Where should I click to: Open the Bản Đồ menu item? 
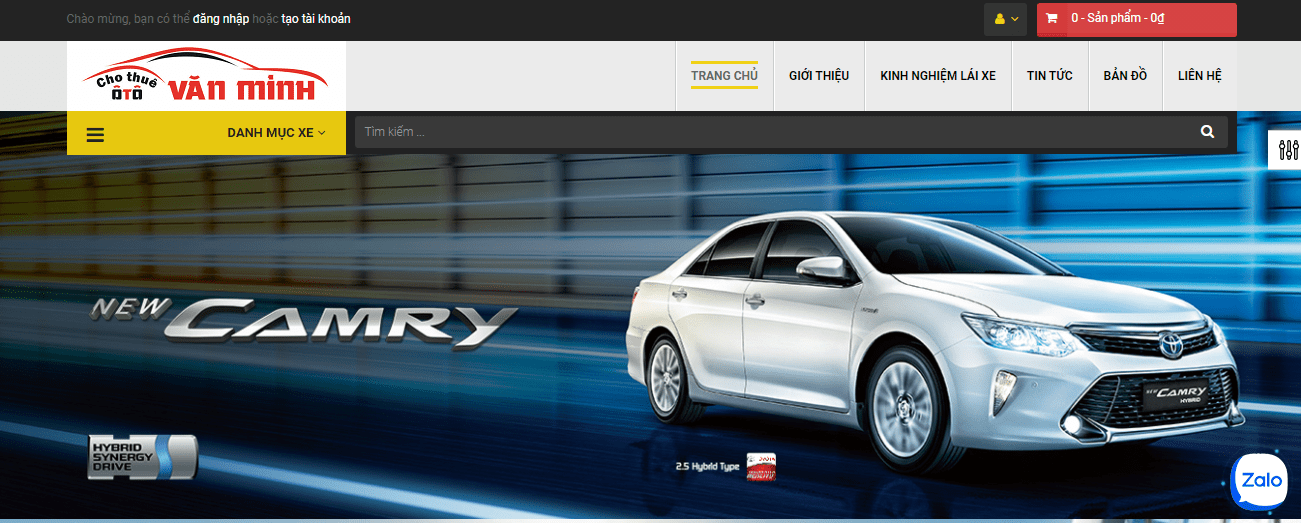1125,76
